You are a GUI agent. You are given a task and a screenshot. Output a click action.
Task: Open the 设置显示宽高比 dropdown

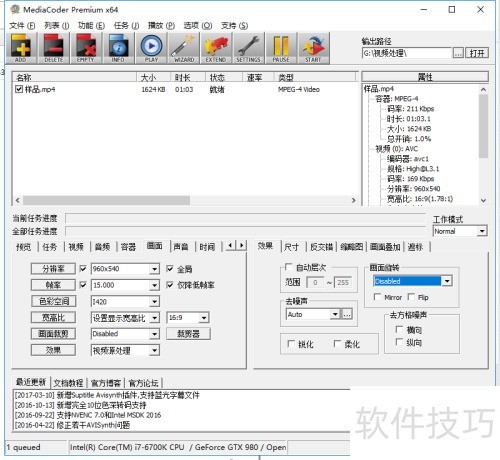tap(154, 318)
